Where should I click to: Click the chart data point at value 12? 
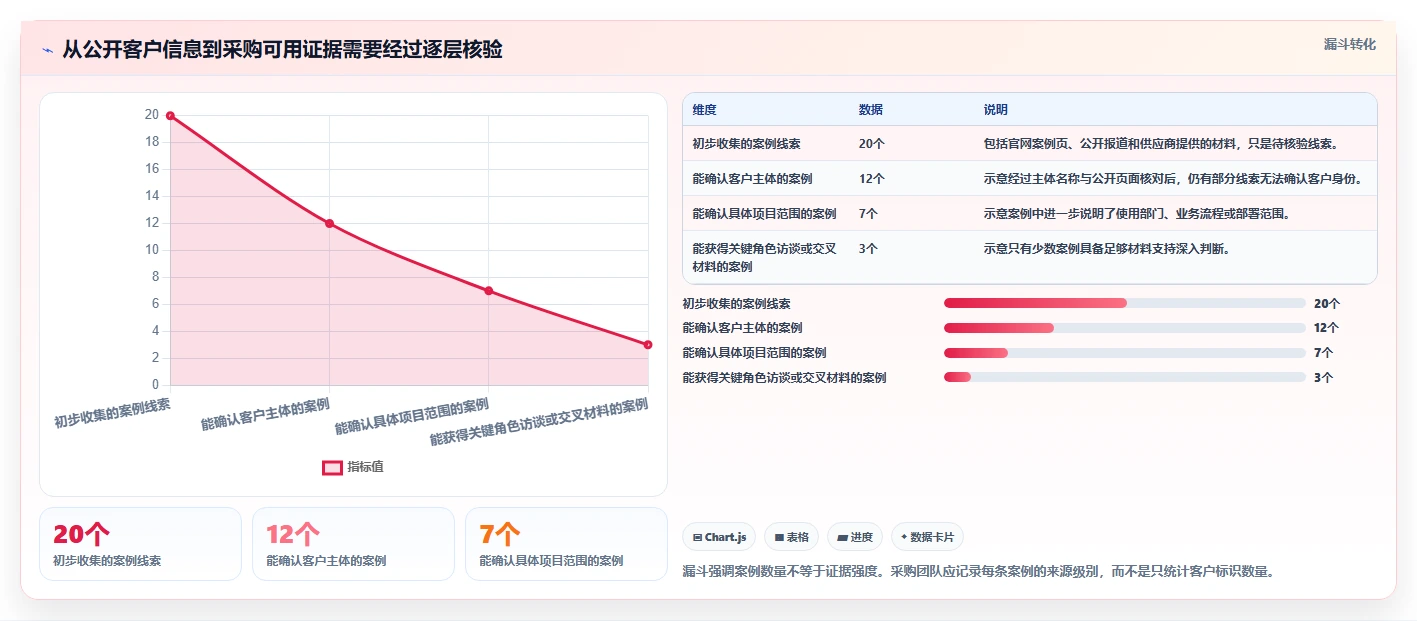tap(329, 223)
